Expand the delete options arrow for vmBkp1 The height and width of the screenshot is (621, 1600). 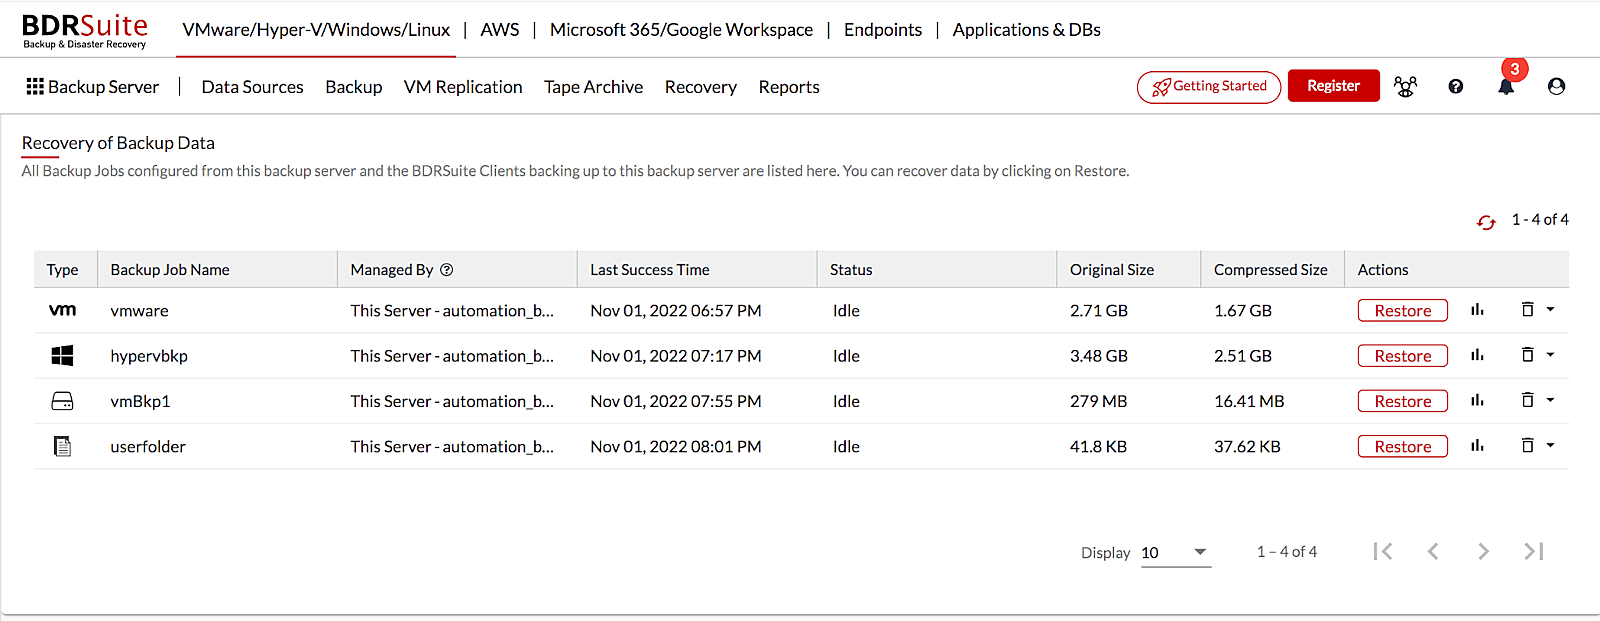point(1550,400)
